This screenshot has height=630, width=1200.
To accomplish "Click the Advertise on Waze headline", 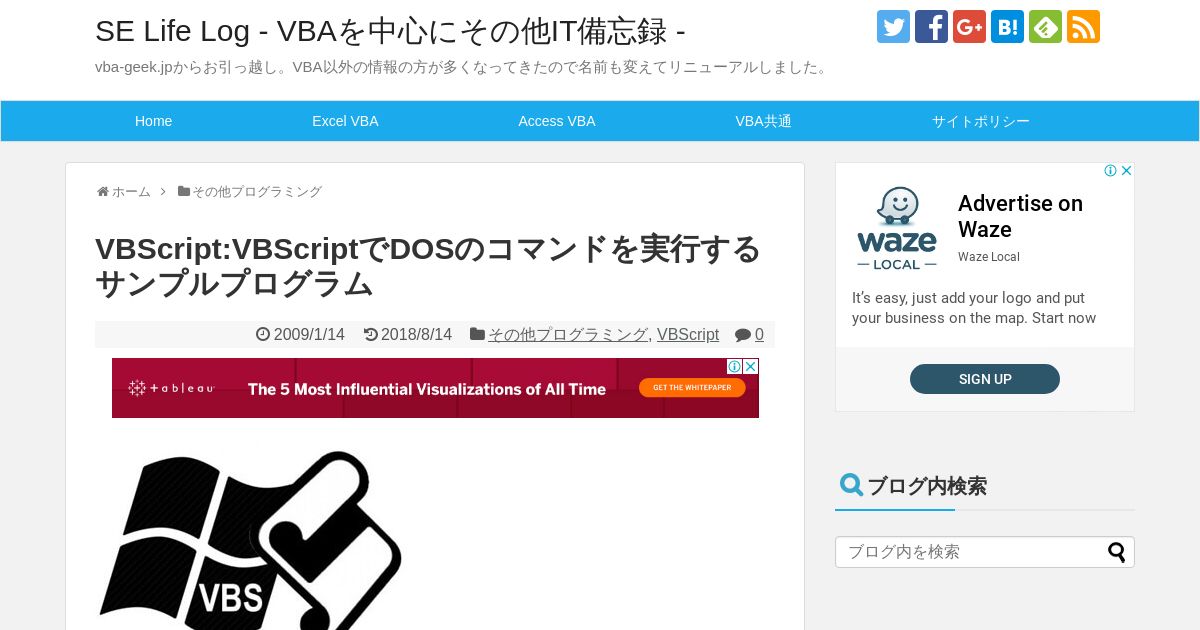I will [x=1020, y=216].
